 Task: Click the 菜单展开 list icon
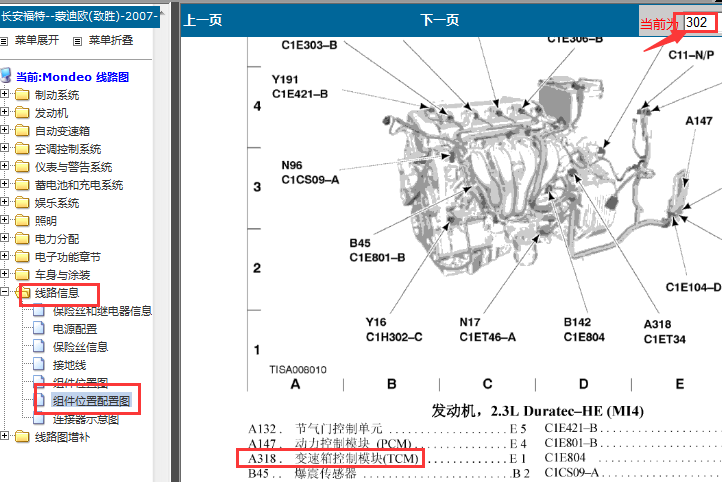(x=4, y=41)
